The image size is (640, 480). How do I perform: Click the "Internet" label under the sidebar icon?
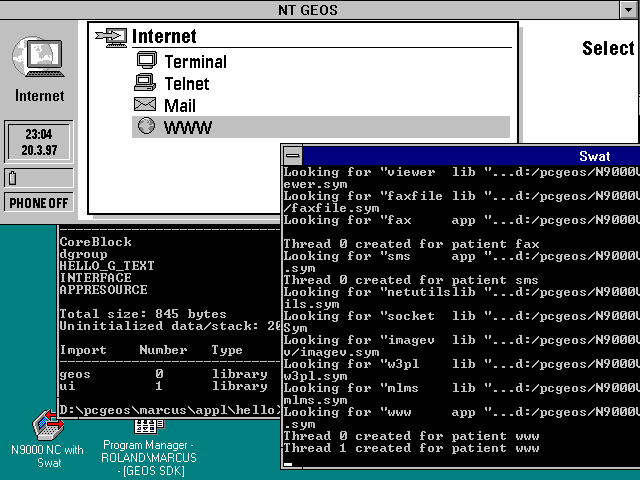pyautogui.click(x=40, y=96)
